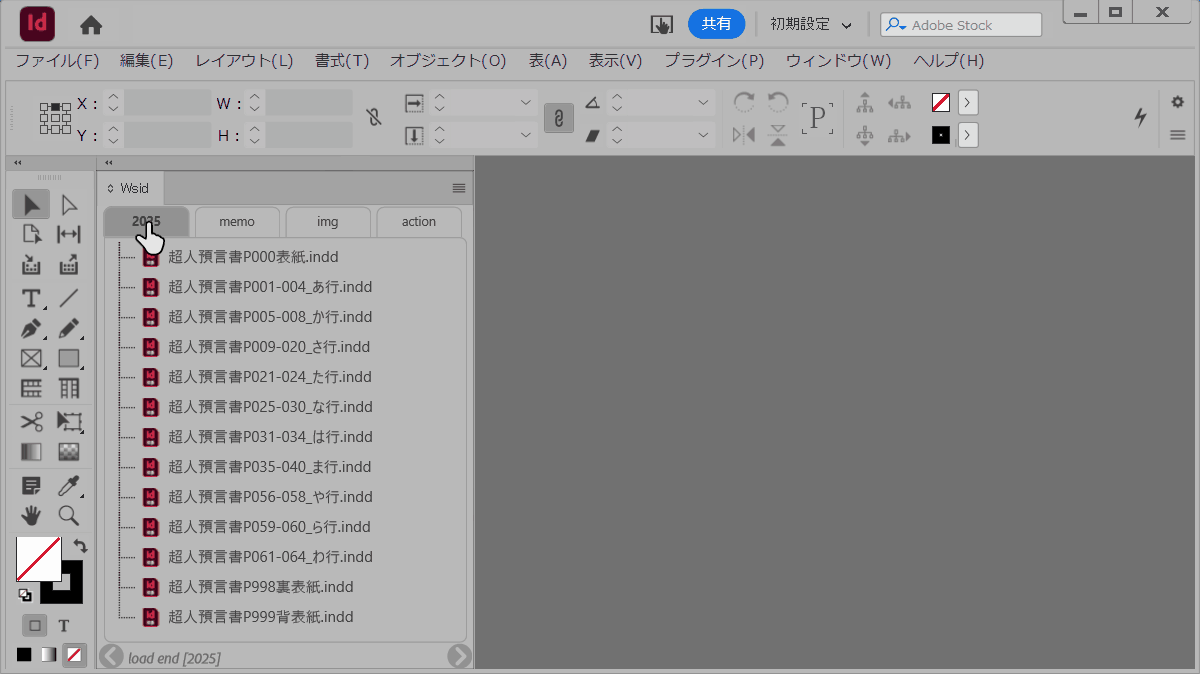This screenshot has height=674, width=1200.
Task: Select the Pen tool
Action: (31, 328)
